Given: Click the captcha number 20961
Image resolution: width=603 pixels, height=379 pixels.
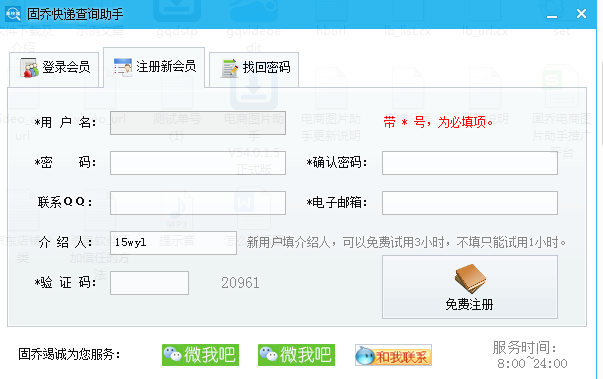Looking at the screenshot, I should pos(240,283).
